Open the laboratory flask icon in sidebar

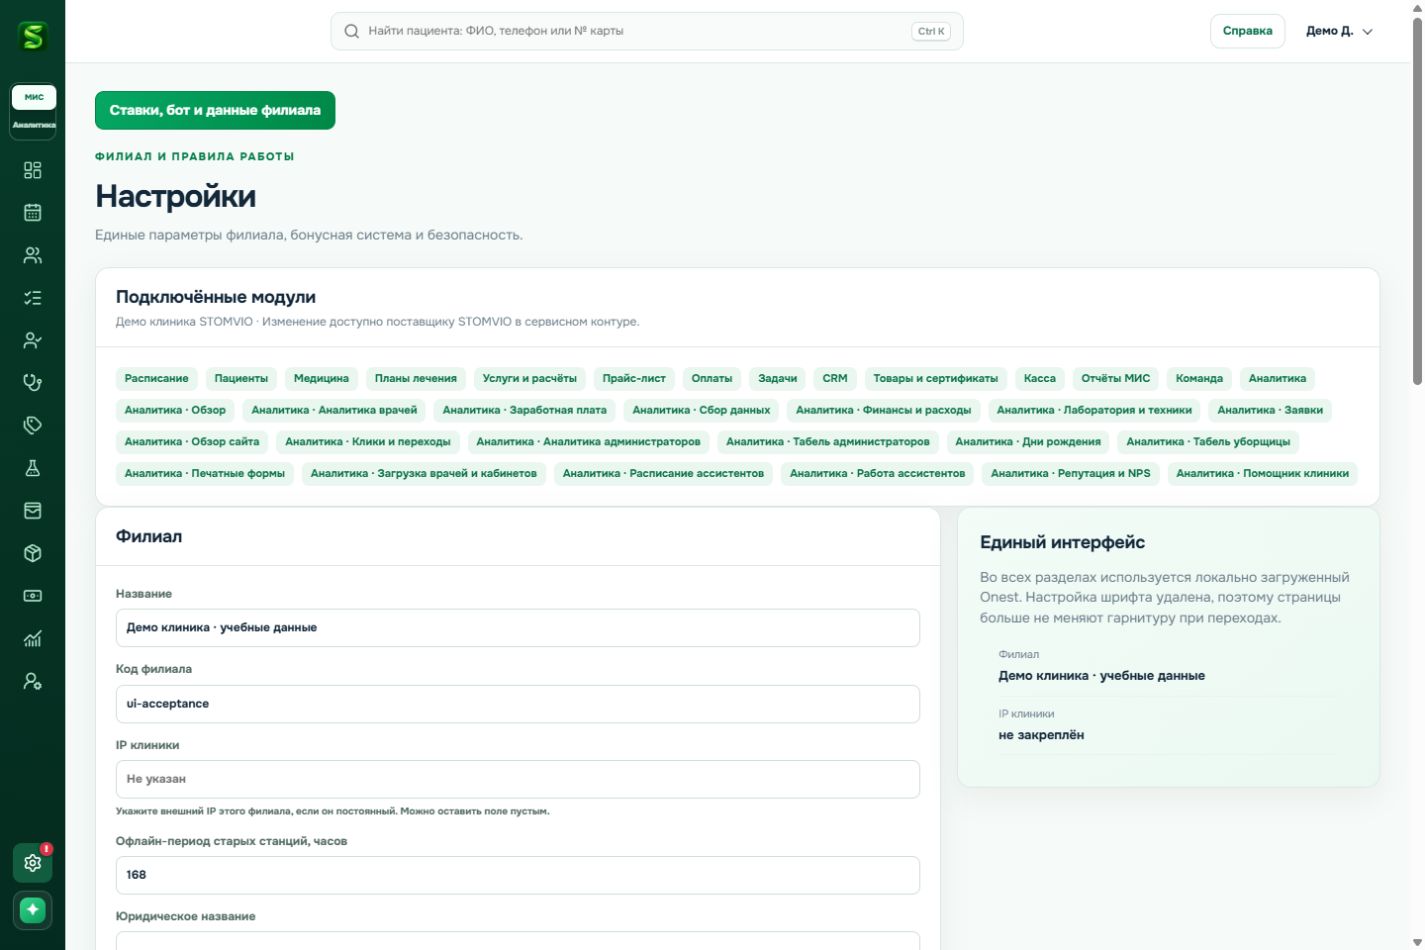(32, 468)
